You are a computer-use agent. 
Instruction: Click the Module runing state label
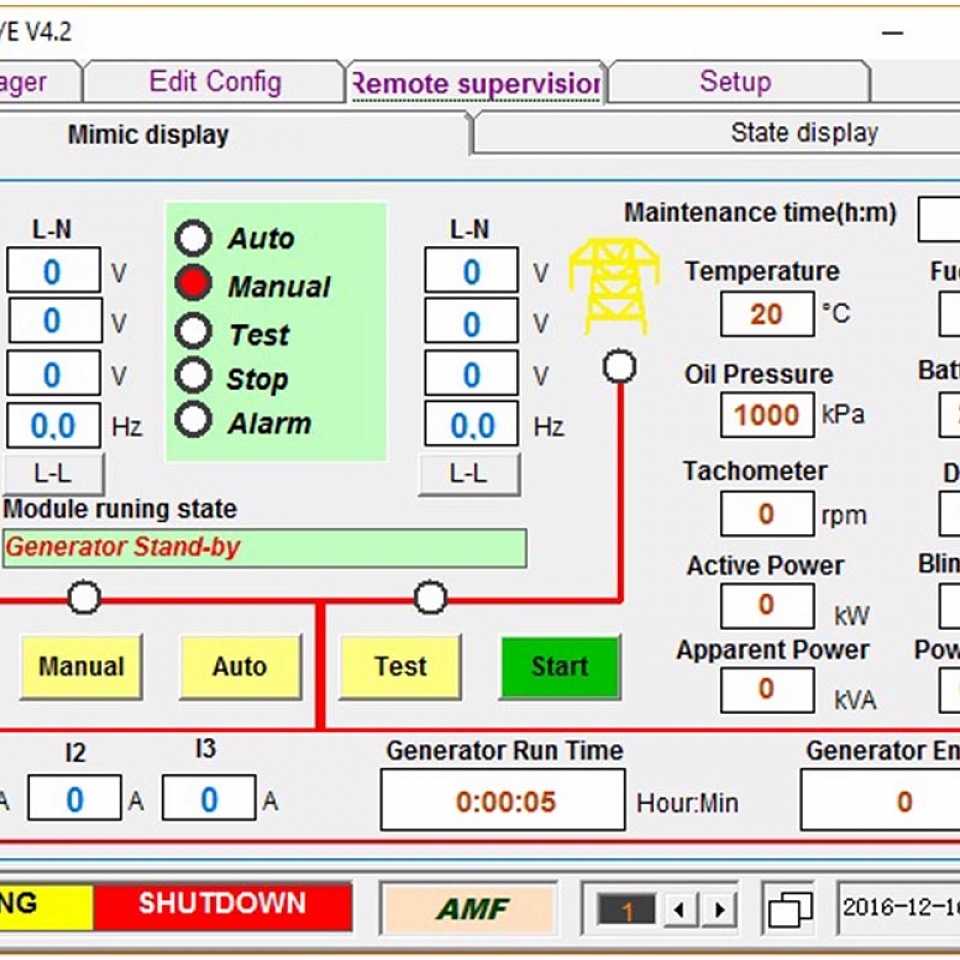[x=120, y=509]
